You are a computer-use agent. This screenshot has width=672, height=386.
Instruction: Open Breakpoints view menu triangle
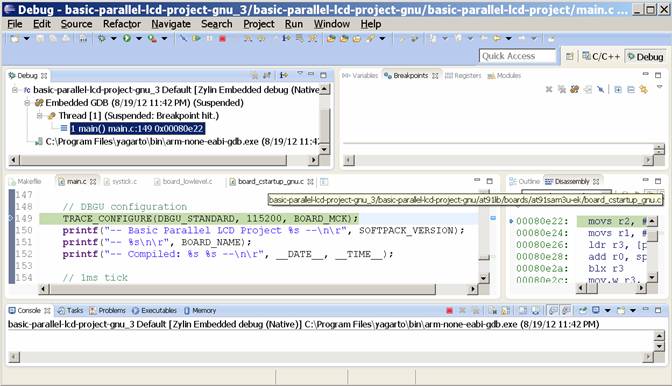tap(660, 87)
